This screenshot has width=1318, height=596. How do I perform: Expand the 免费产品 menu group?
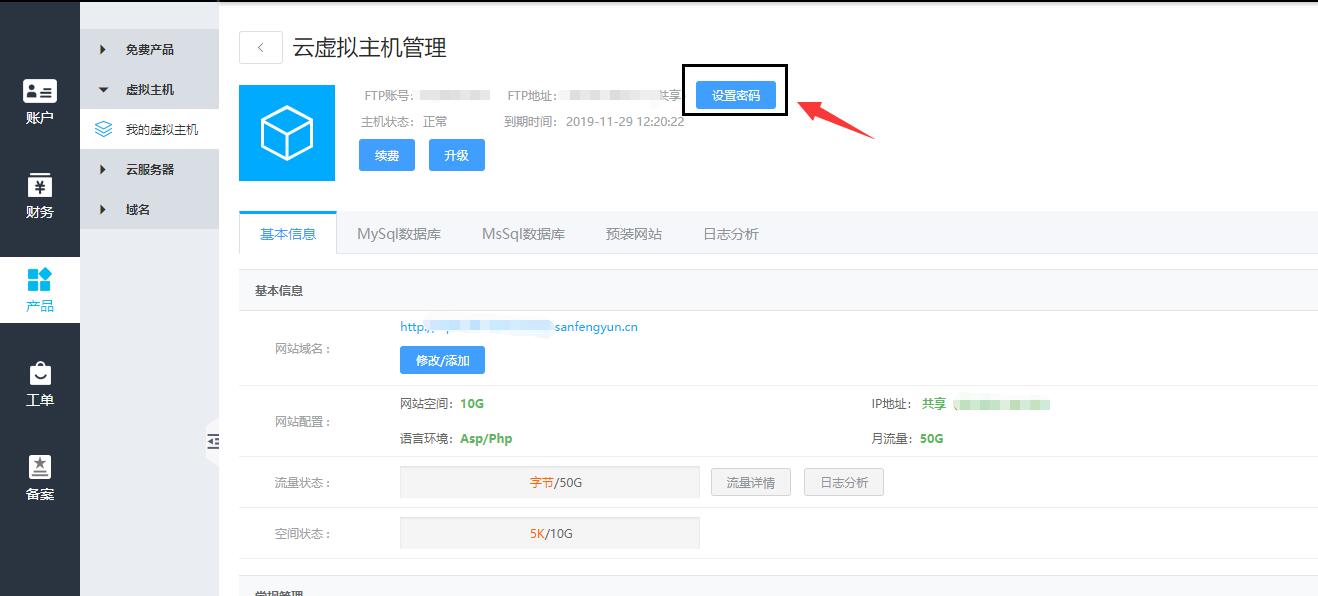149,50
